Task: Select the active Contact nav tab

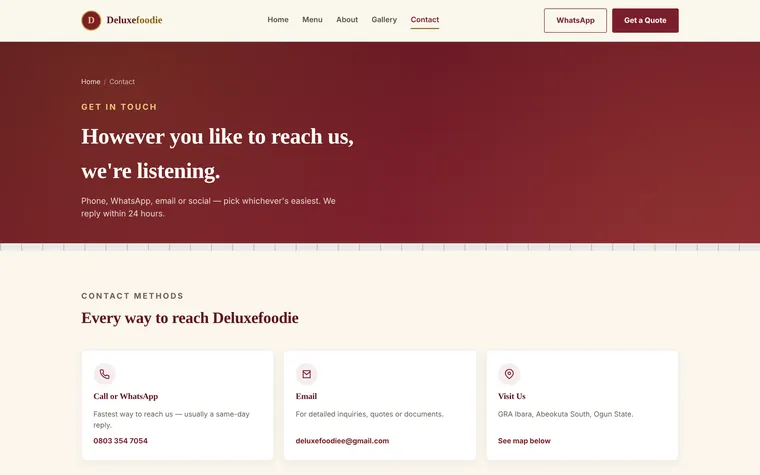Action: 425,20
